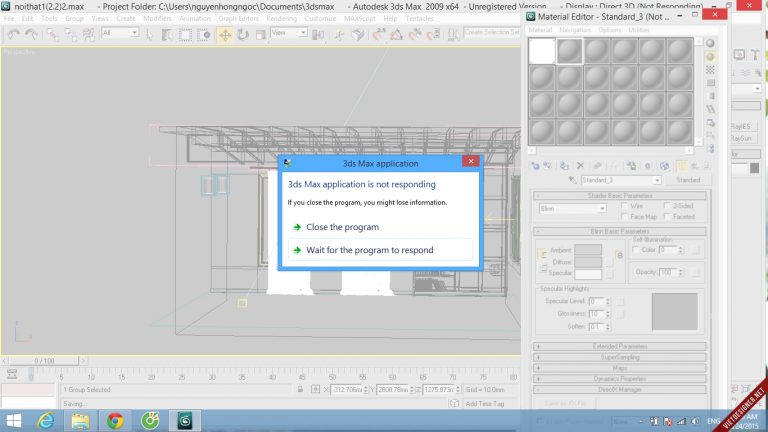Choose Wait for the program to respond
Screen dimensions: 768x432
click(380, 250)
